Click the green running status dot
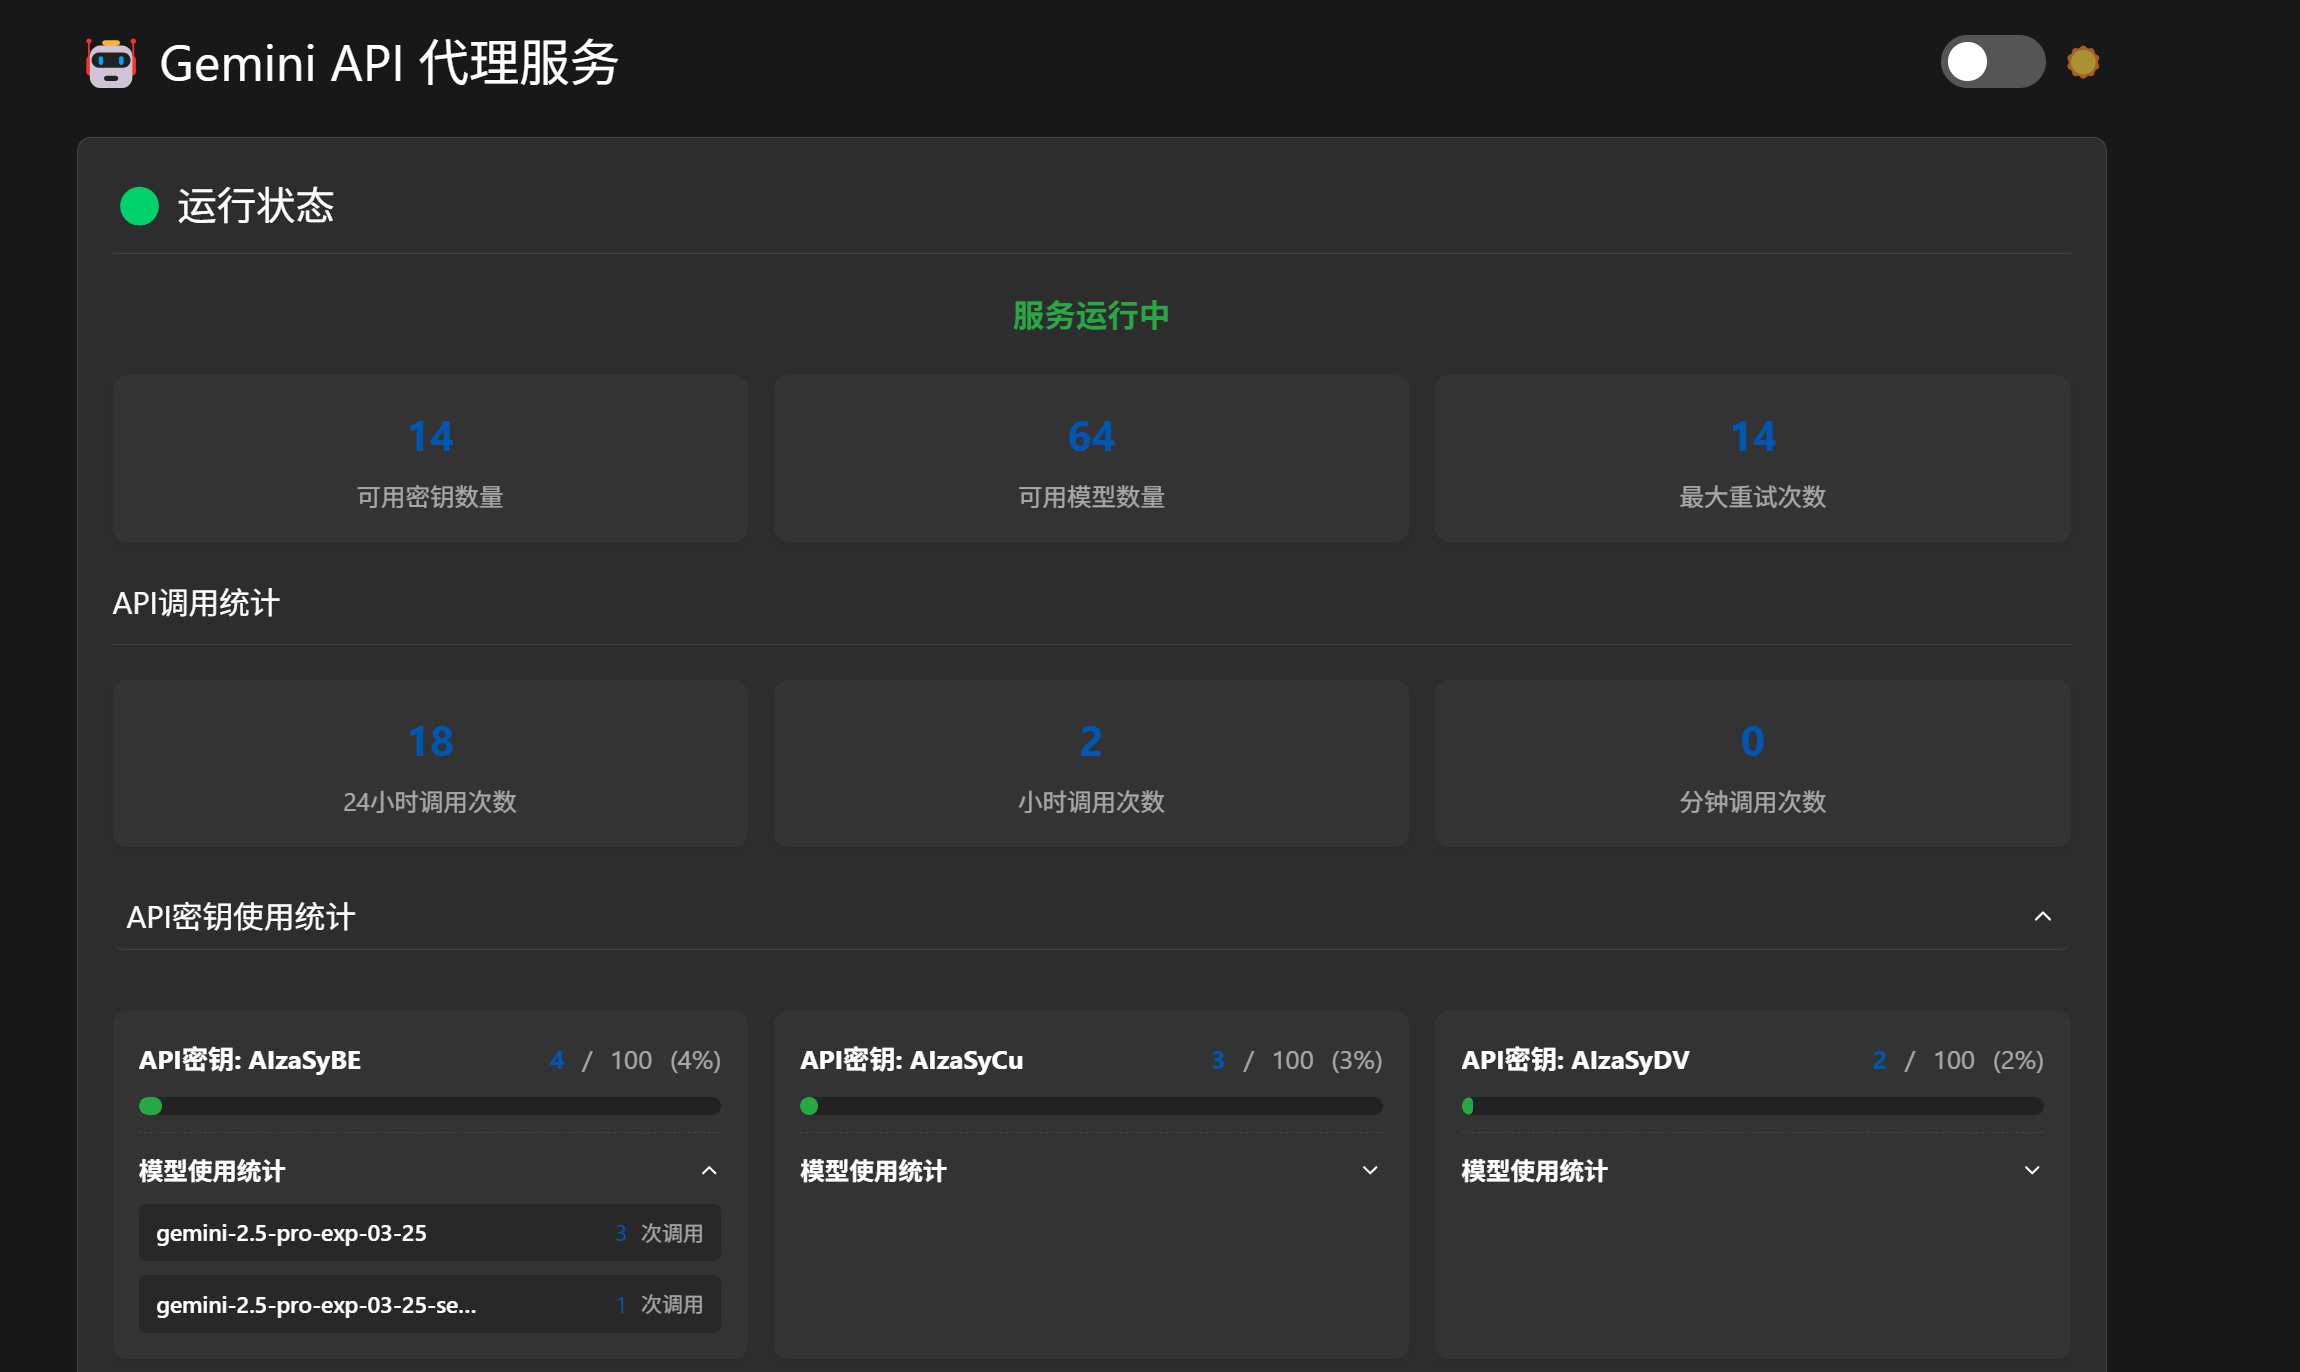2300x1372 pixels. pos(139,206)
